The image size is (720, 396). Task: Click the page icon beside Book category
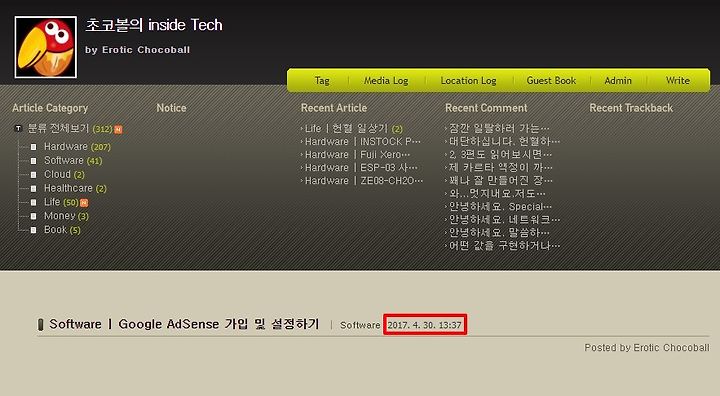(34, 230)
